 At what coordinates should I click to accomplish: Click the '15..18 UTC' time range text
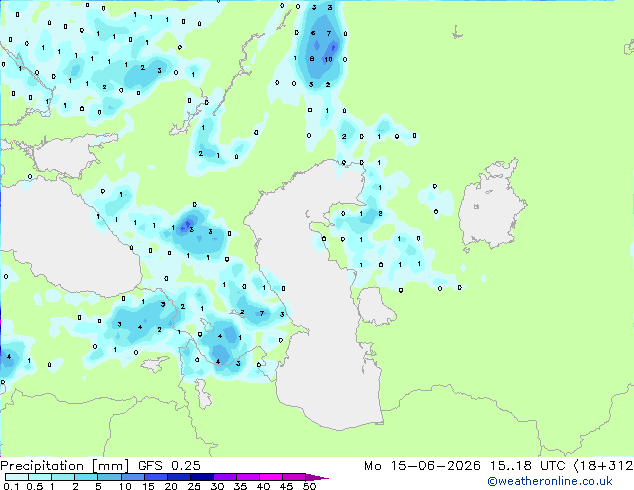click(x=527, y=466)
